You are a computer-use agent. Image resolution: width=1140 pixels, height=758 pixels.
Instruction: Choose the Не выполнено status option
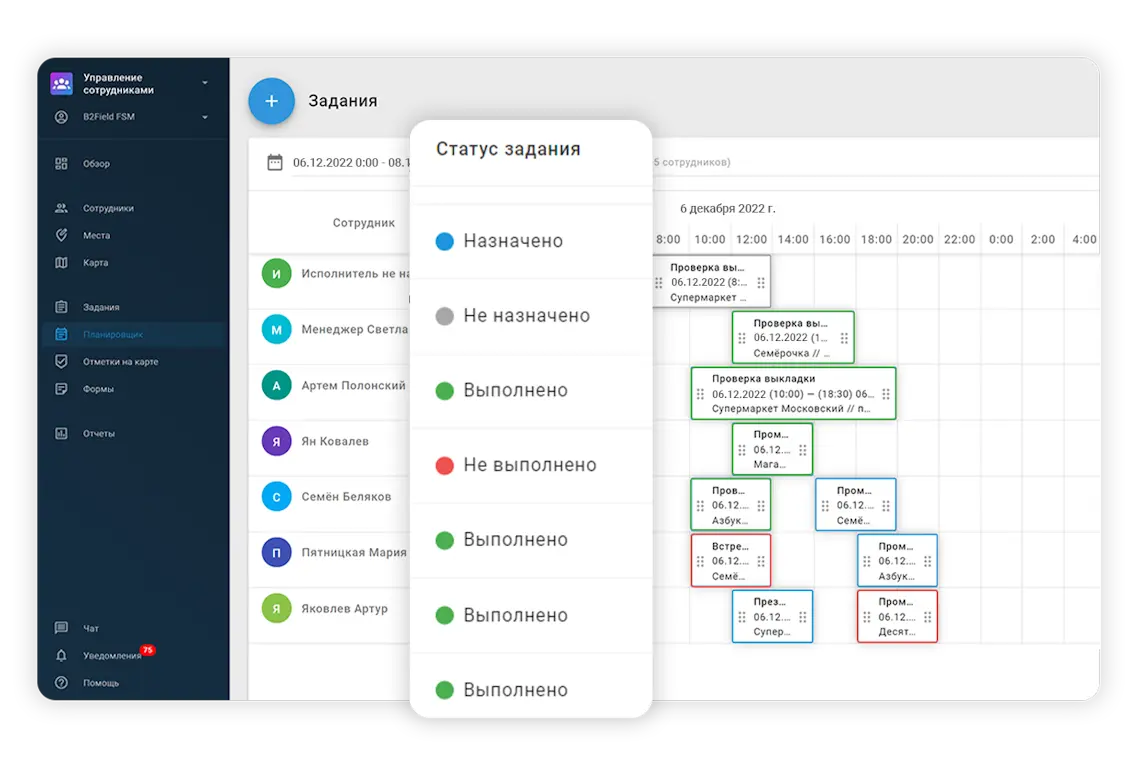pyautogui.click(x=529, y=465)
